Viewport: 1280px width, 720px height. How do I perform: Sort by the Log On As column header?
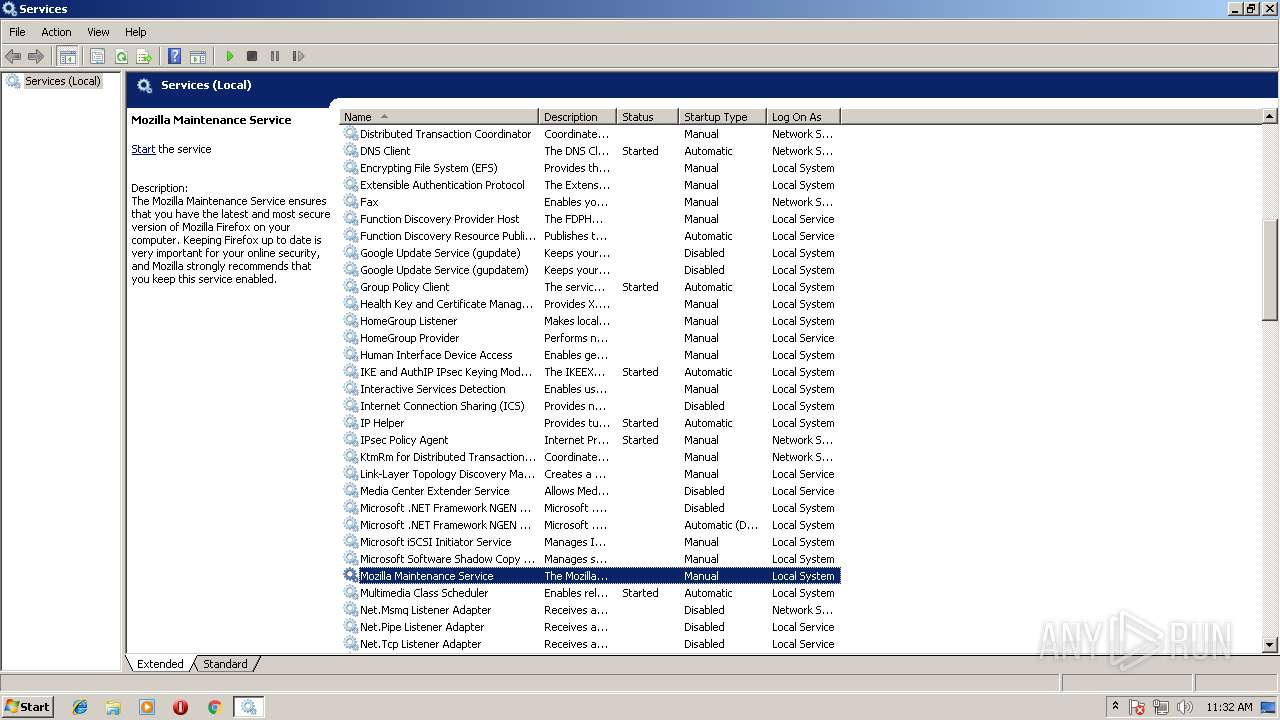(x=803, y=117)
